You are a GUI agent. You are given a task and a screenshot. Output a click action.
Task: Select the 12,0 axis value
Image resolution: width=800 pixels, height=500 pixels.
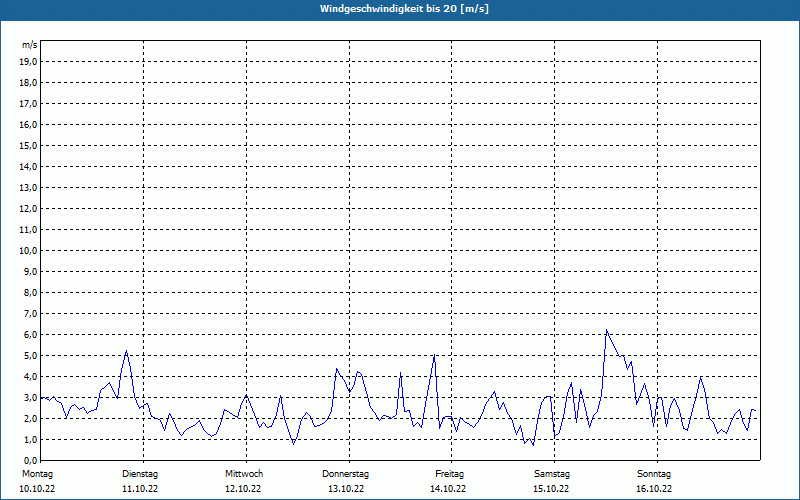click(x=28, y=209)
